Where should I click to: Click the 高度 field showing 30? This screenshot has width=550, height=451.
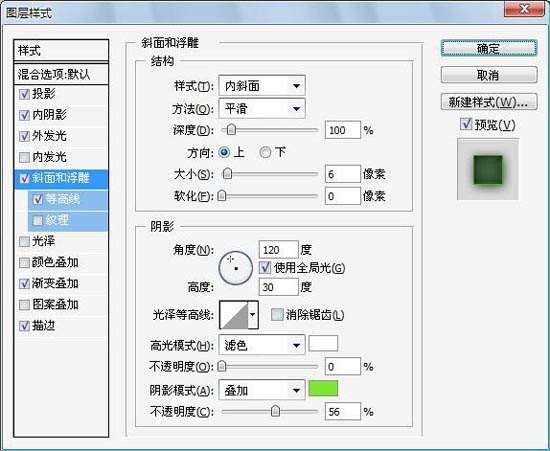[279, 287]
